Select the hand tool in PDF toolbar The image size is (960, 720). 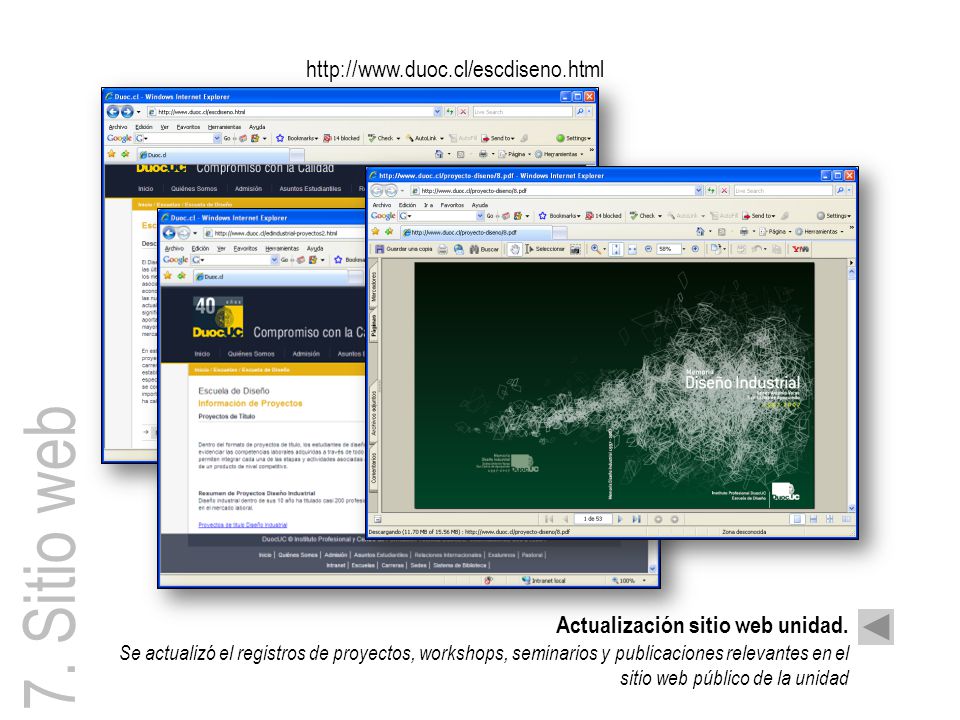click(515, 249)
